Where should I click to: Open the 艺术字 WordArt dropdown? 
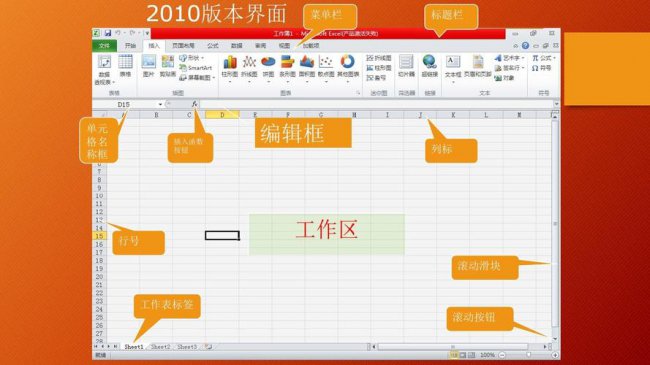(523, 58)
